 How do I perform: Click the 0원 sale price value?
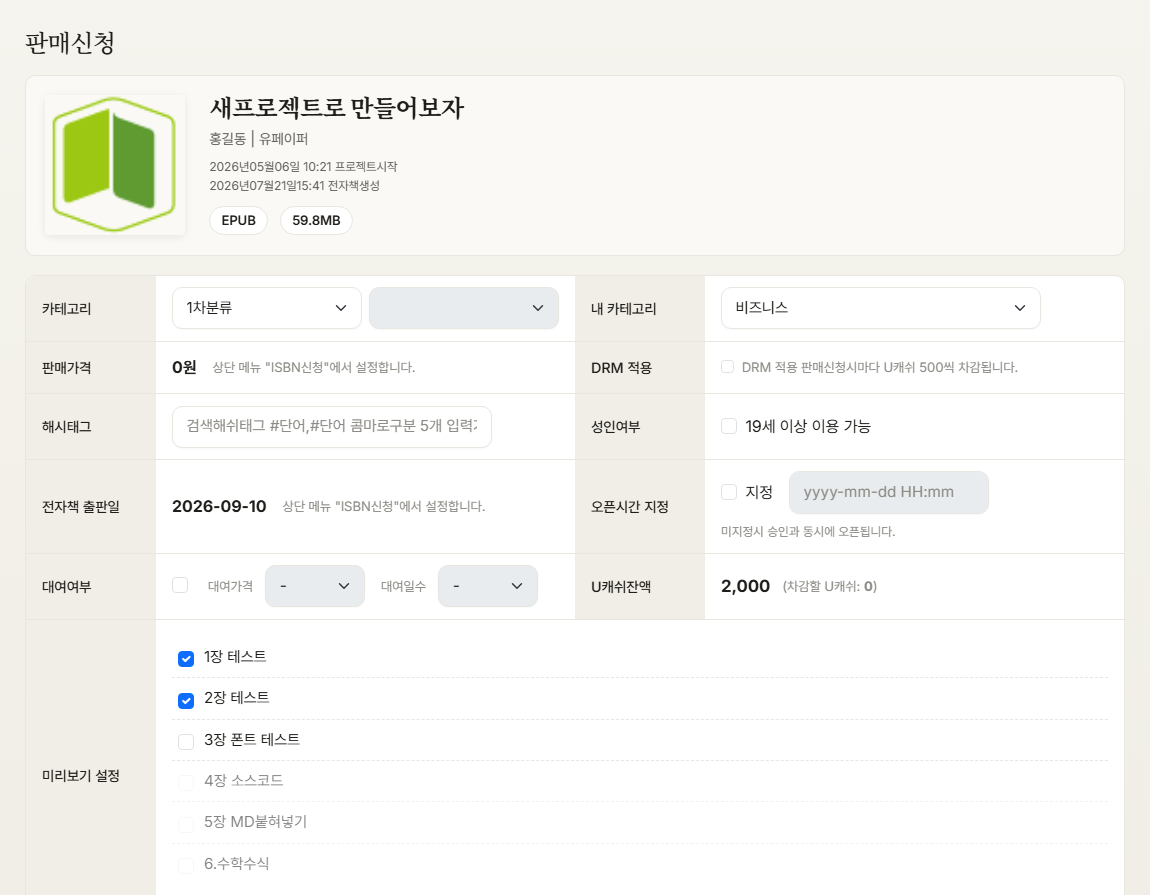pos(184,367)
